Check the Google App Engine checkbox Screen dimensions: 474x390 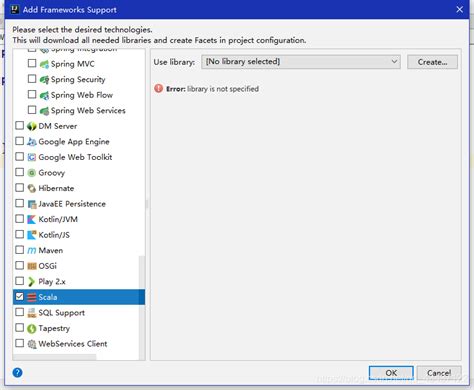[x=20, y=141]
